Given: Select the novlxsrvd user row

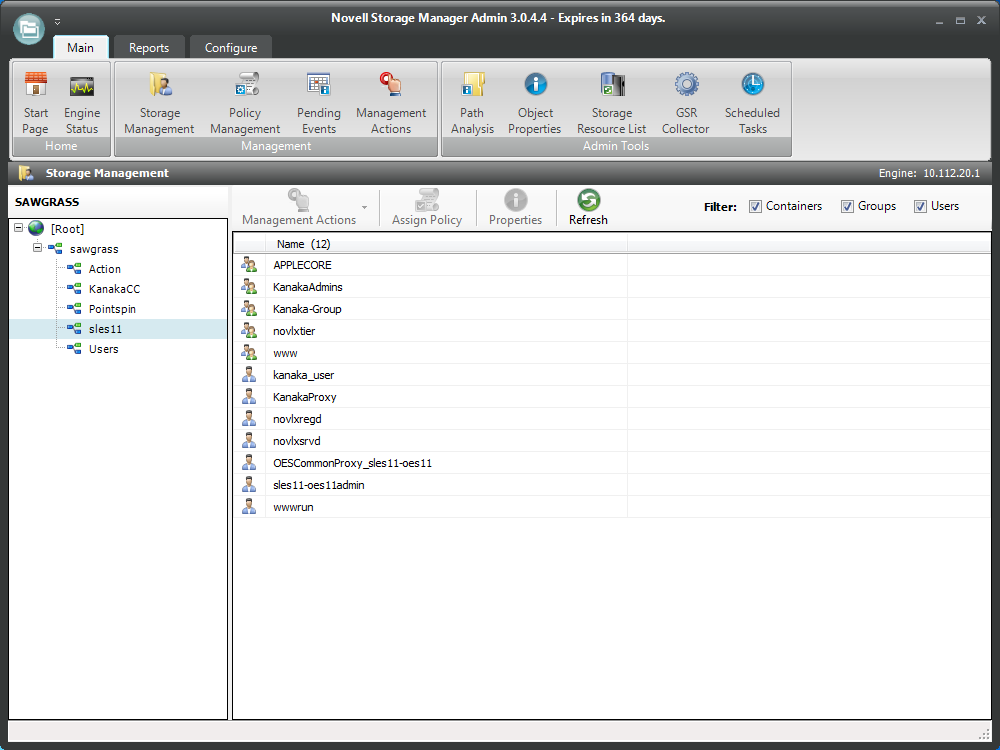Looking at the screenshot, I should click(612, 441).
